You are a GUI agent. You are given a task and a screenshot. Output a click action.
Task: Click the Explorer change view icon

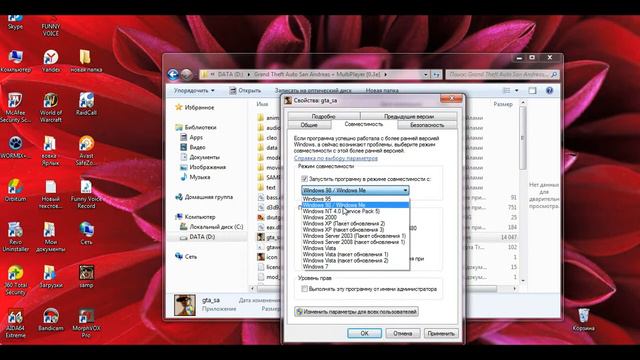[x=507, y=91]
